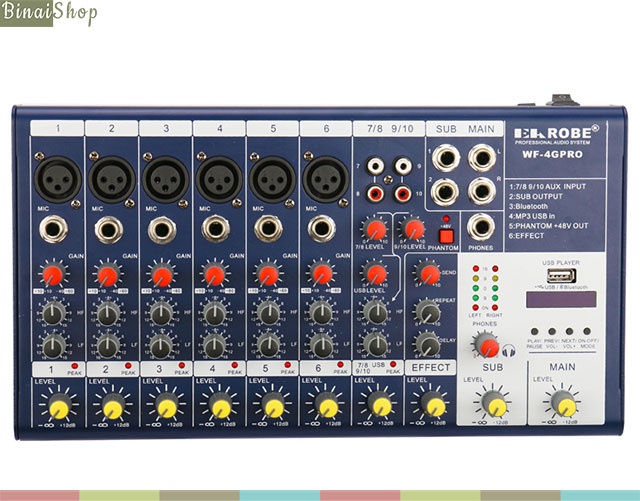The height and width of the screenshot is (501, 640).
Task: Click the red PHANTOM +48V button
Action: point(446,236)
